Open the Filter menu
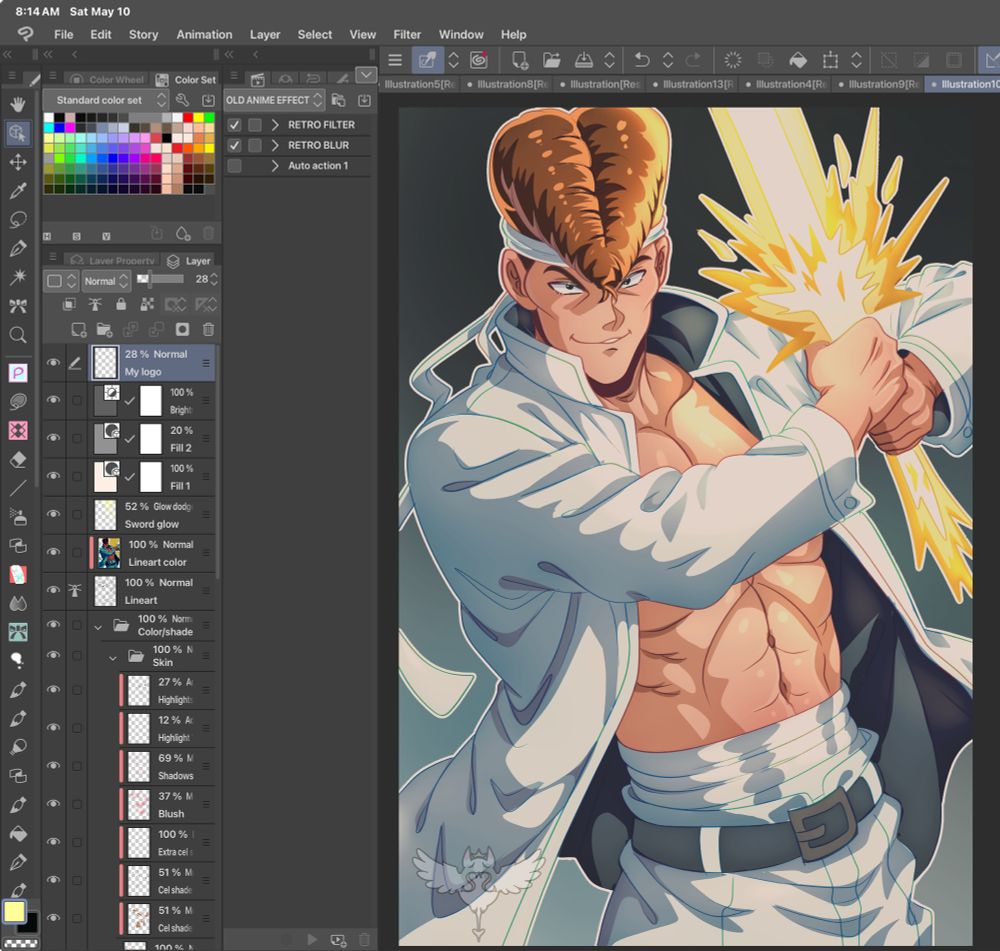1000x951 pixels. tap(407, 34)
